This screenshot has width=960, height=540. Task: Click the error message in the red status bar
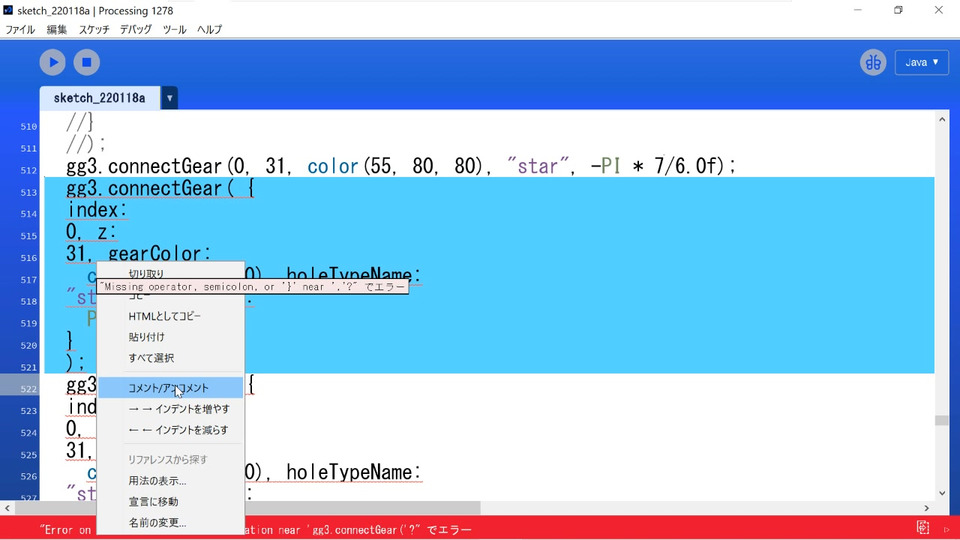coord(255,530)
